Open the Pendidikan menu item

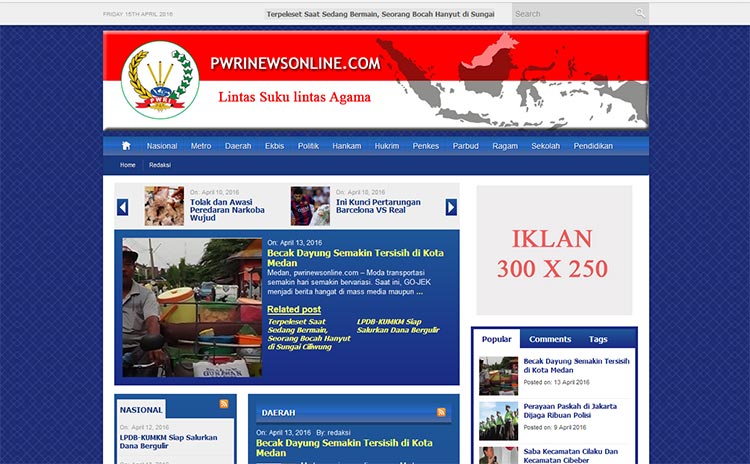593,146
